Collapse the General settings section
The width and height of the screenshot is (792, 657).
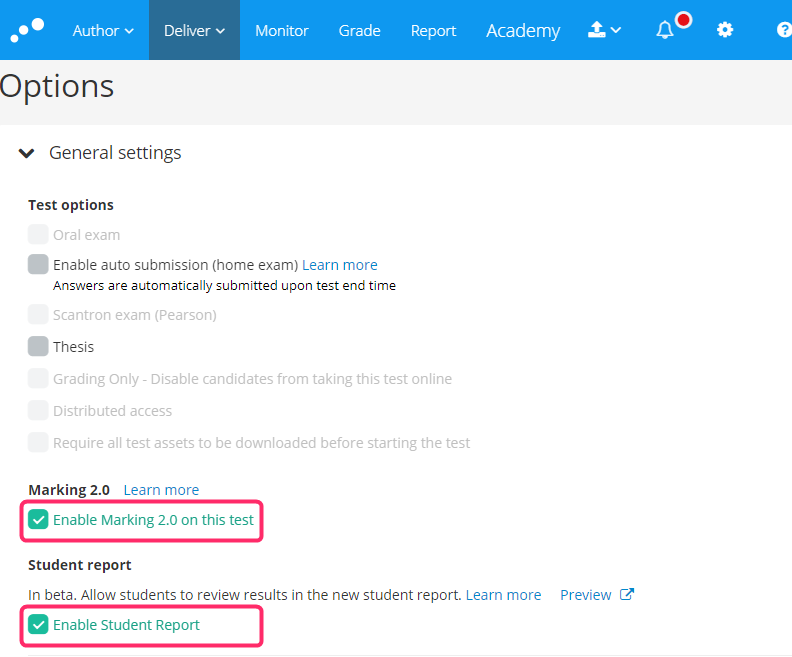pyautogui.click(x=26, y=153)
